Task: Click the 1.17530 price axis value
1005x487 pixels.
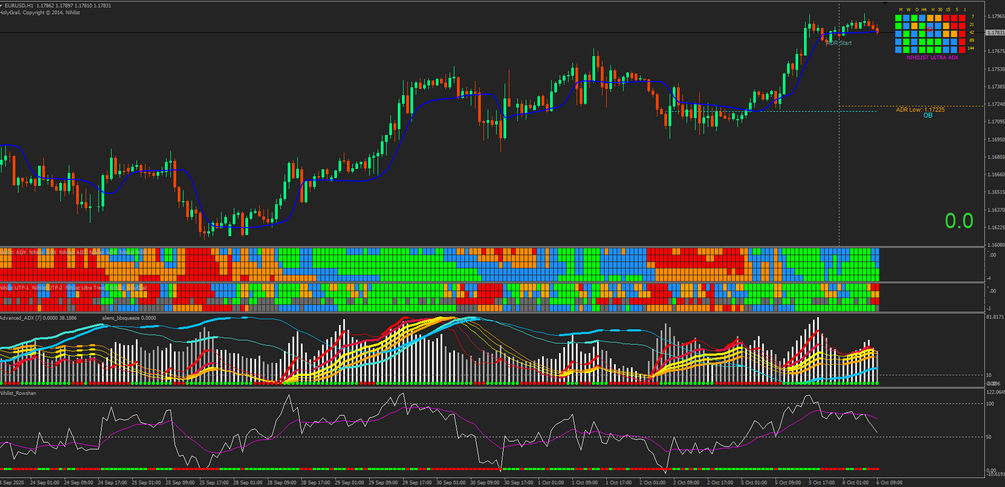Action: point(995,69)
